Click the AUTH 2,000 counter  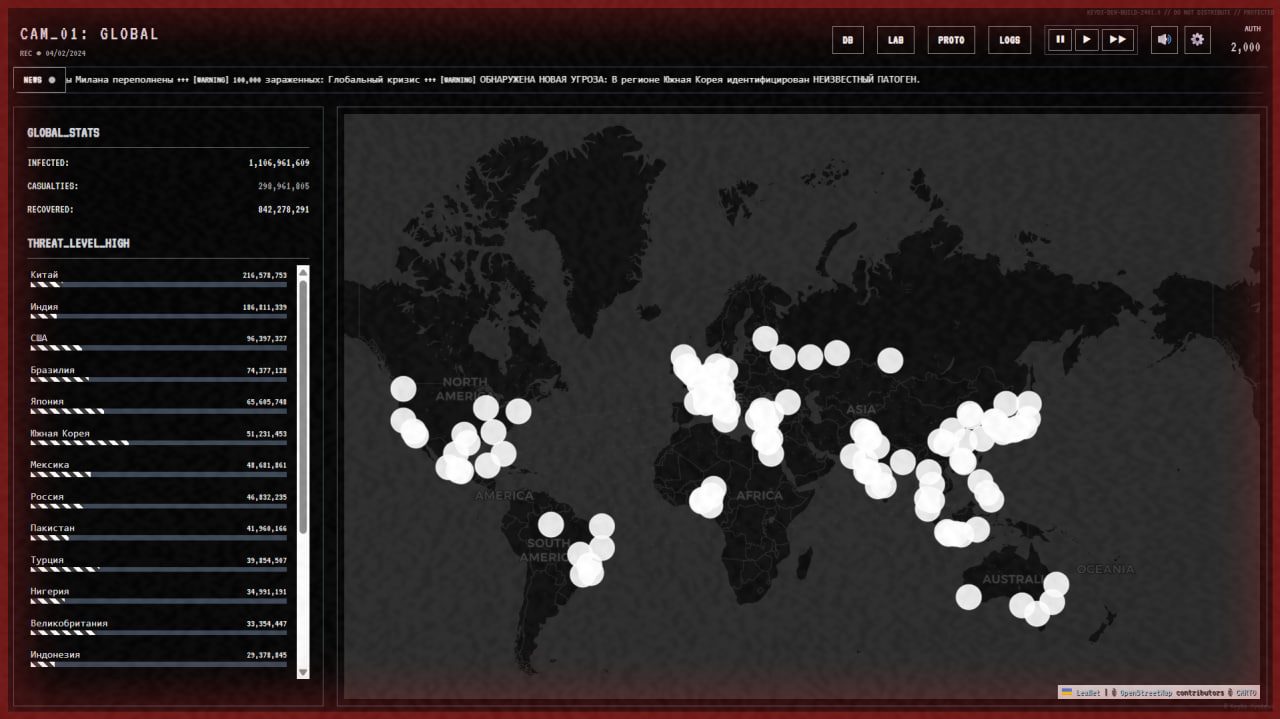pyautogui.click(x=1245, y=40)
